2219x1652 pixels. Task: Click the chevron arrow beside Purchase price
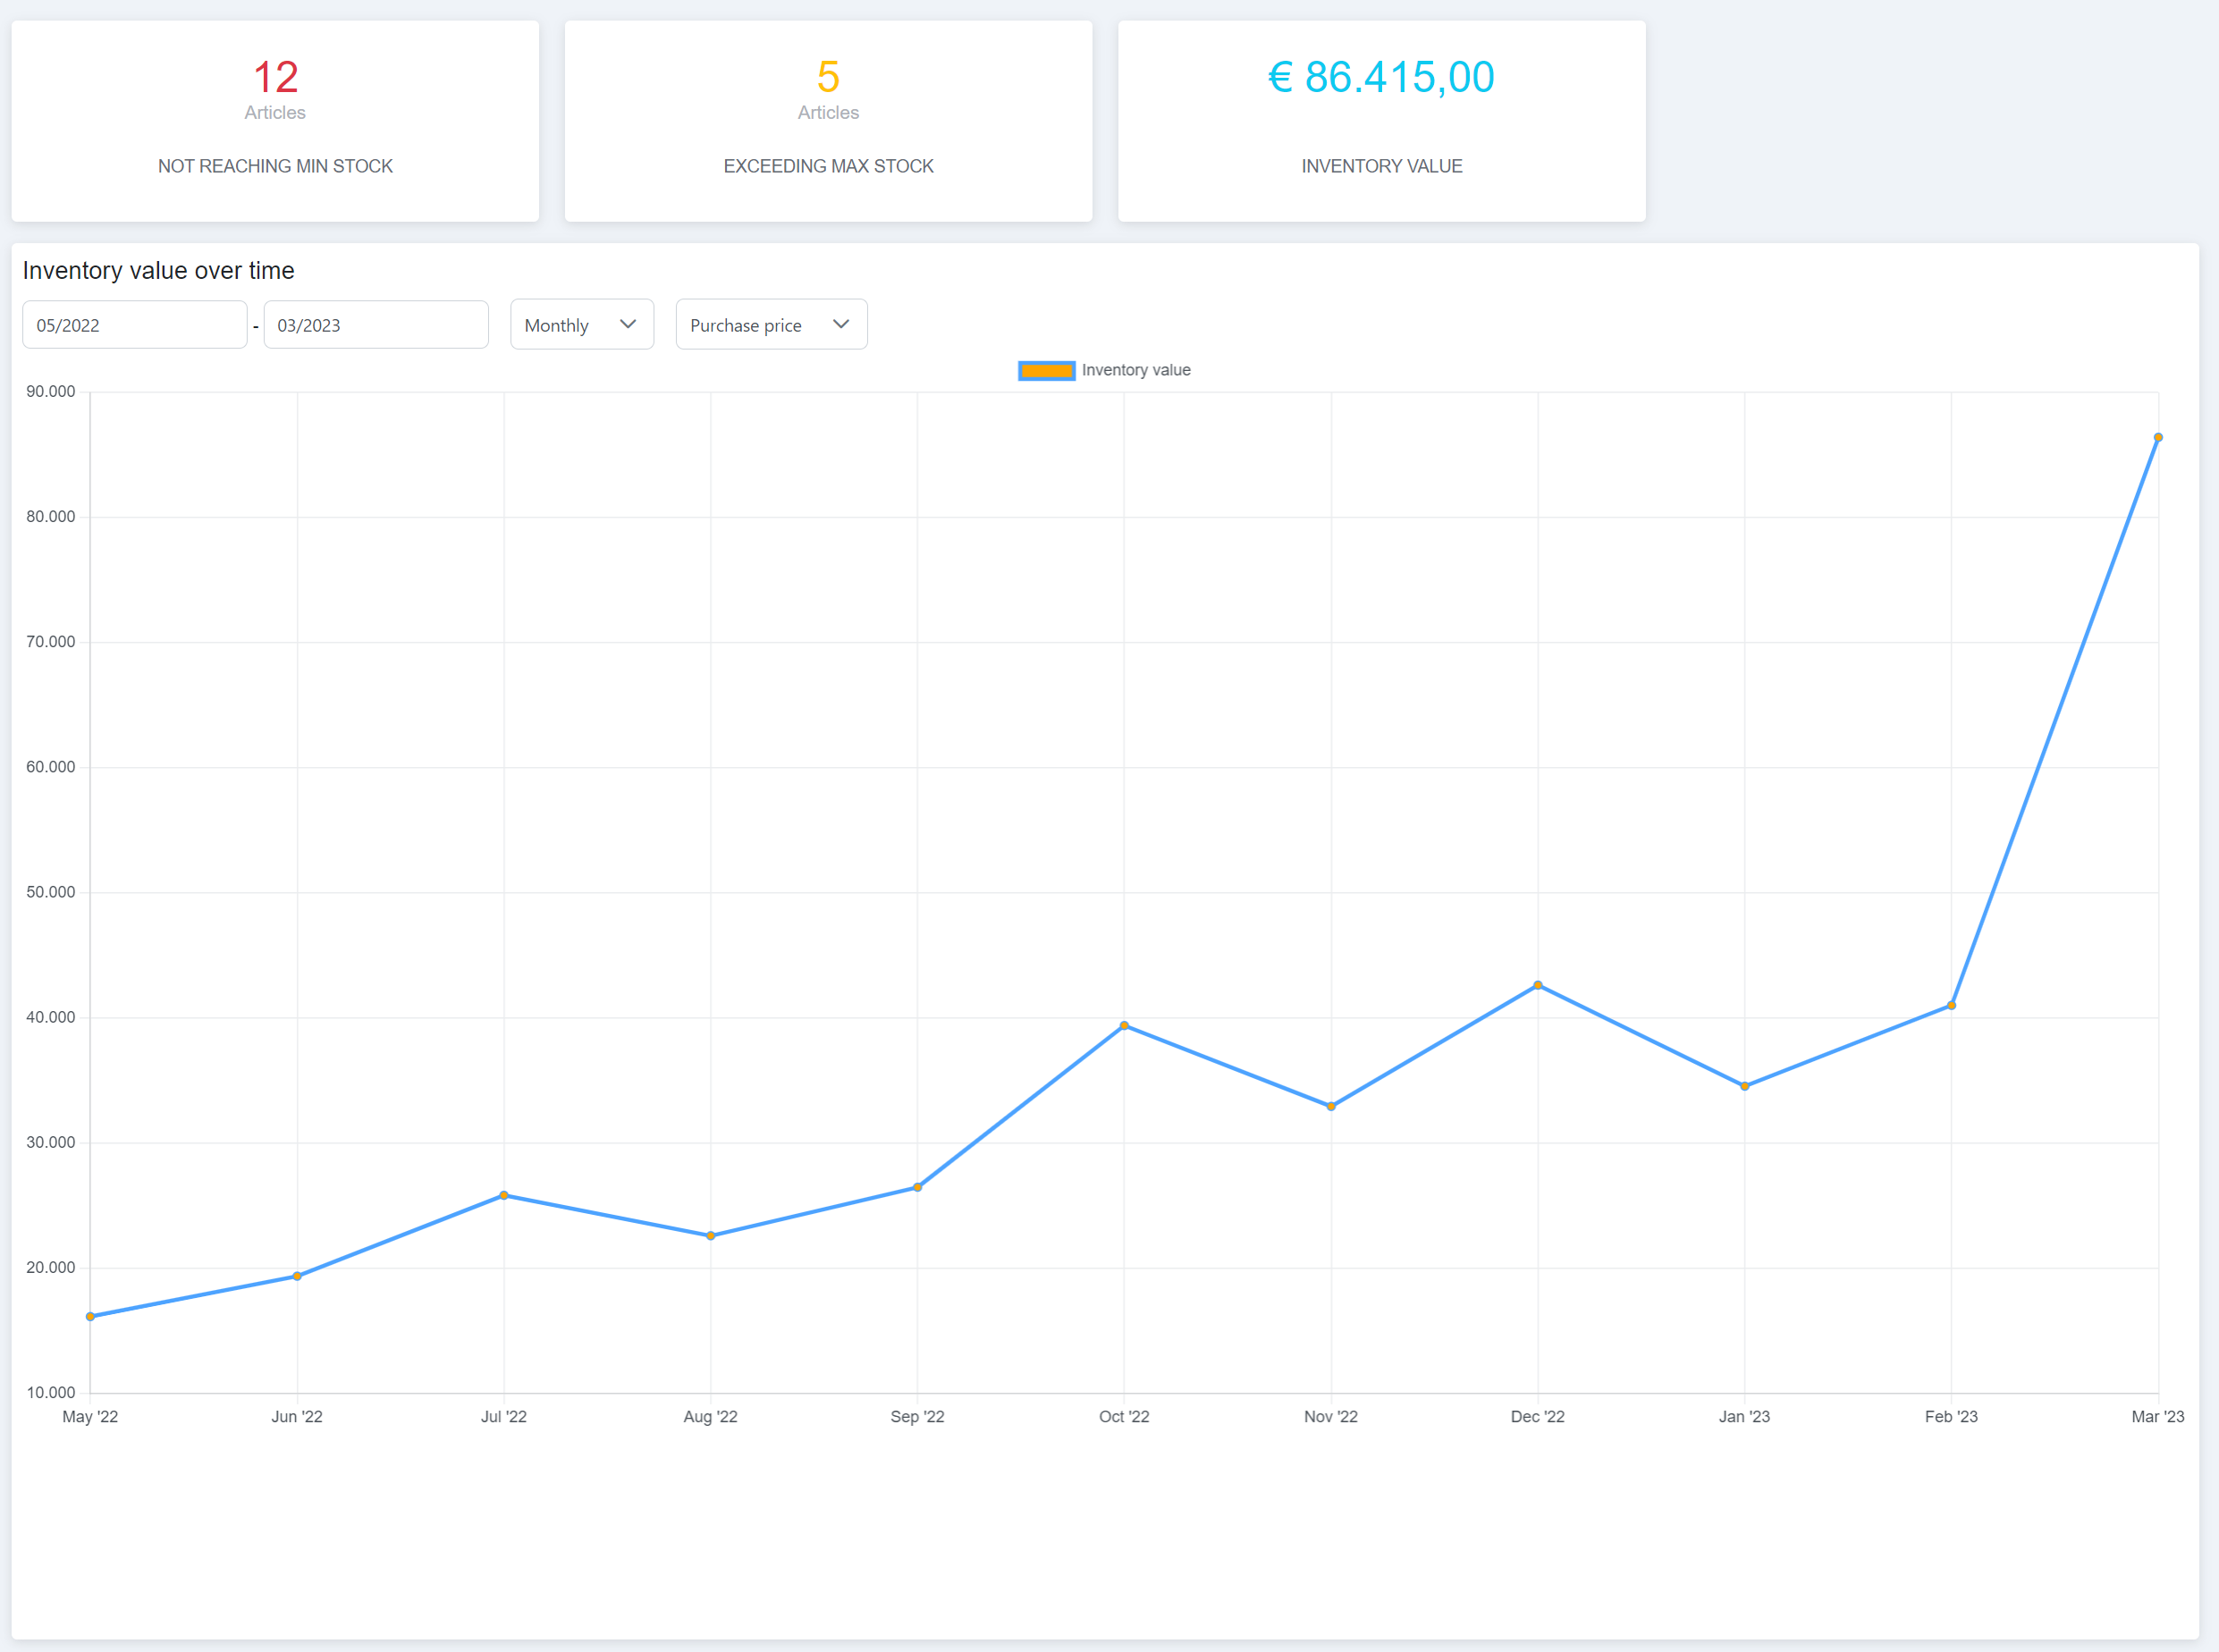tap(841, 324)
